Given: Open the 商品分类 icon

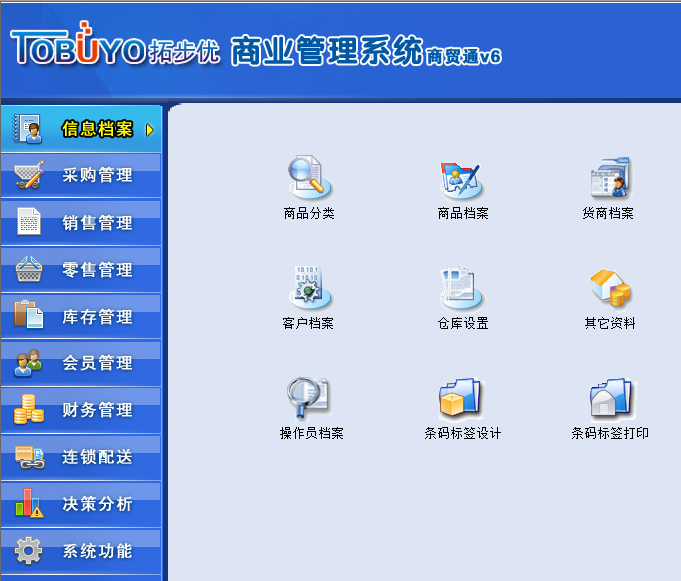Looking at the screenshot, I should tap(308, 180).
